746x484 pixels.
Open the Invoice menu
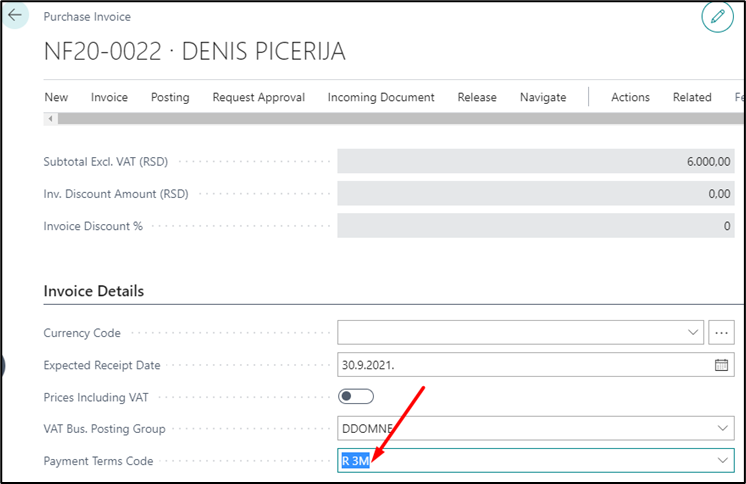[x=109, y=97]
